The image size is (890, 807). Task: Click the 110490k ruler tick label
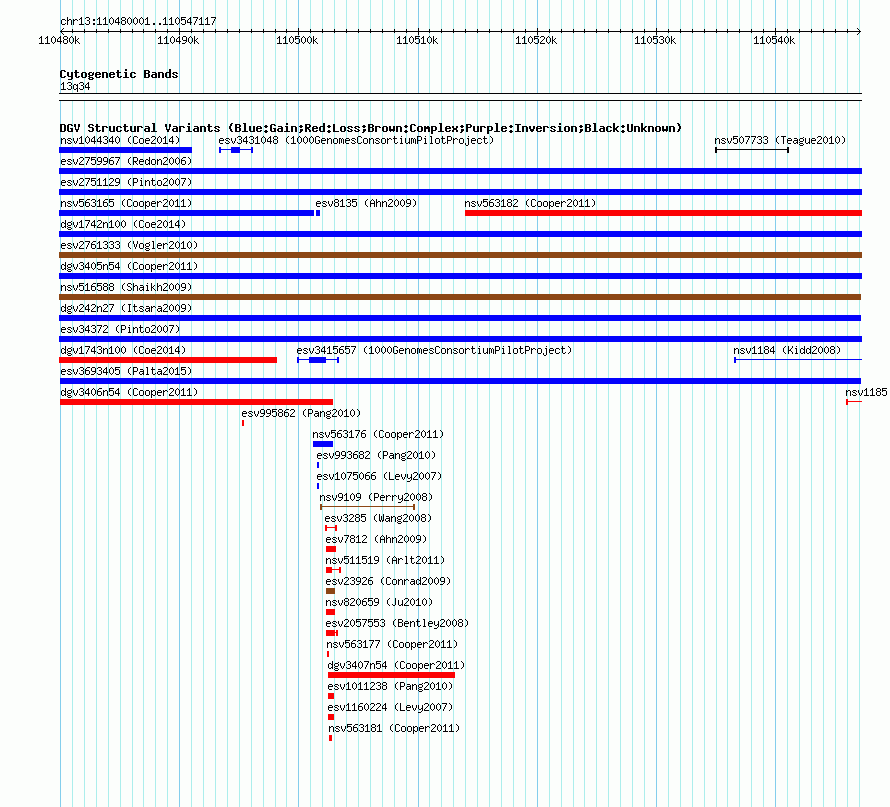point(178,40)
